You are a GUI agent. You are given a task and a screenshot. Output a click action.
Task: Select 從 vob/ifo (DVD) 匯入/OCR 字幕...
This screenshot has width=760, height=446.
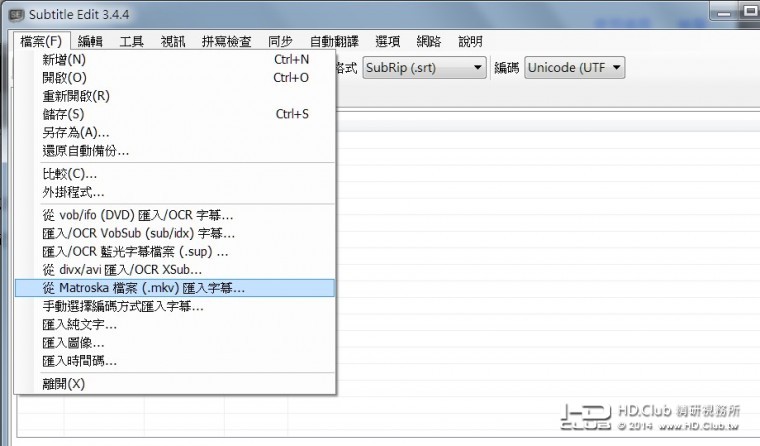[175, 215]
